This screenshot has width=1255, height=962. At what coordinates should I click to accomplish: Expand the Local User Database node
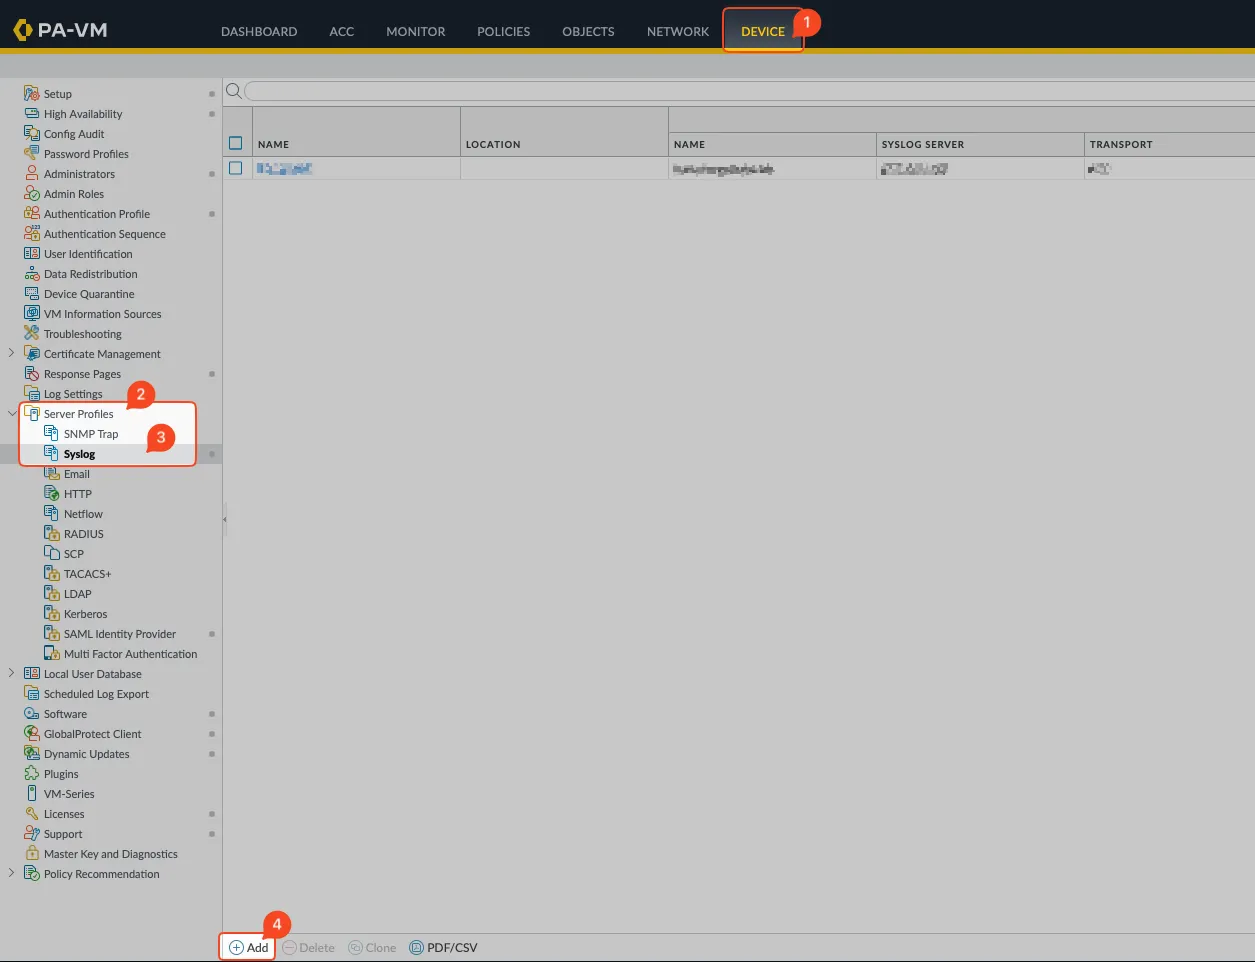pos(11,673)
